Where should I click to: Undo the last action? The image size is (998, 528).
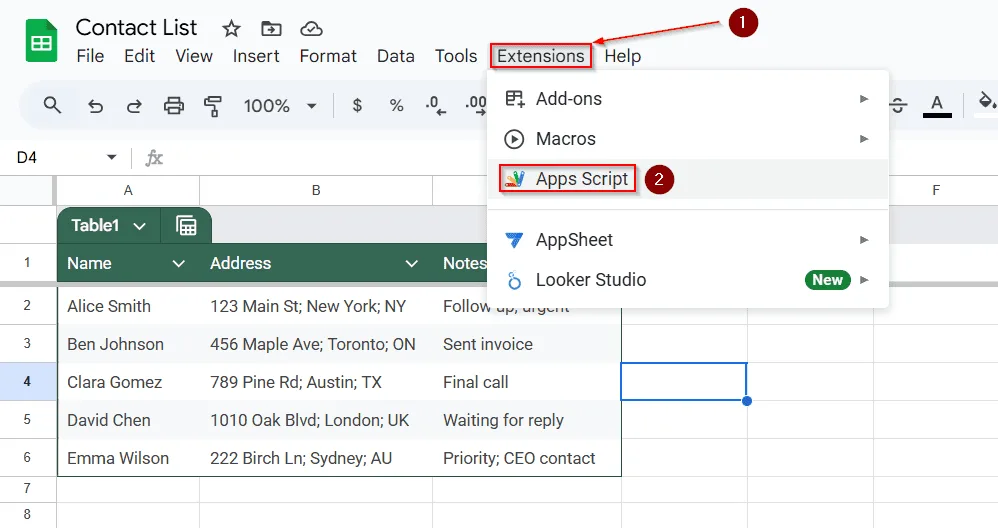95,106
